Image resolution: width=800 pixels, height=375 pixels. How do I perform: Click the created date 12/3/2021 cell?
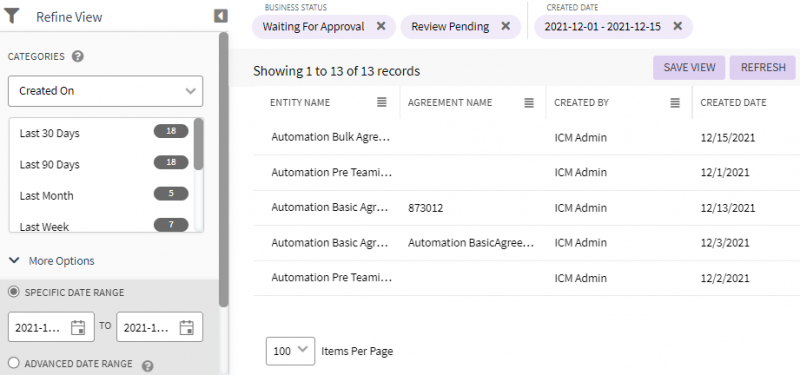(x=725, y=243)
